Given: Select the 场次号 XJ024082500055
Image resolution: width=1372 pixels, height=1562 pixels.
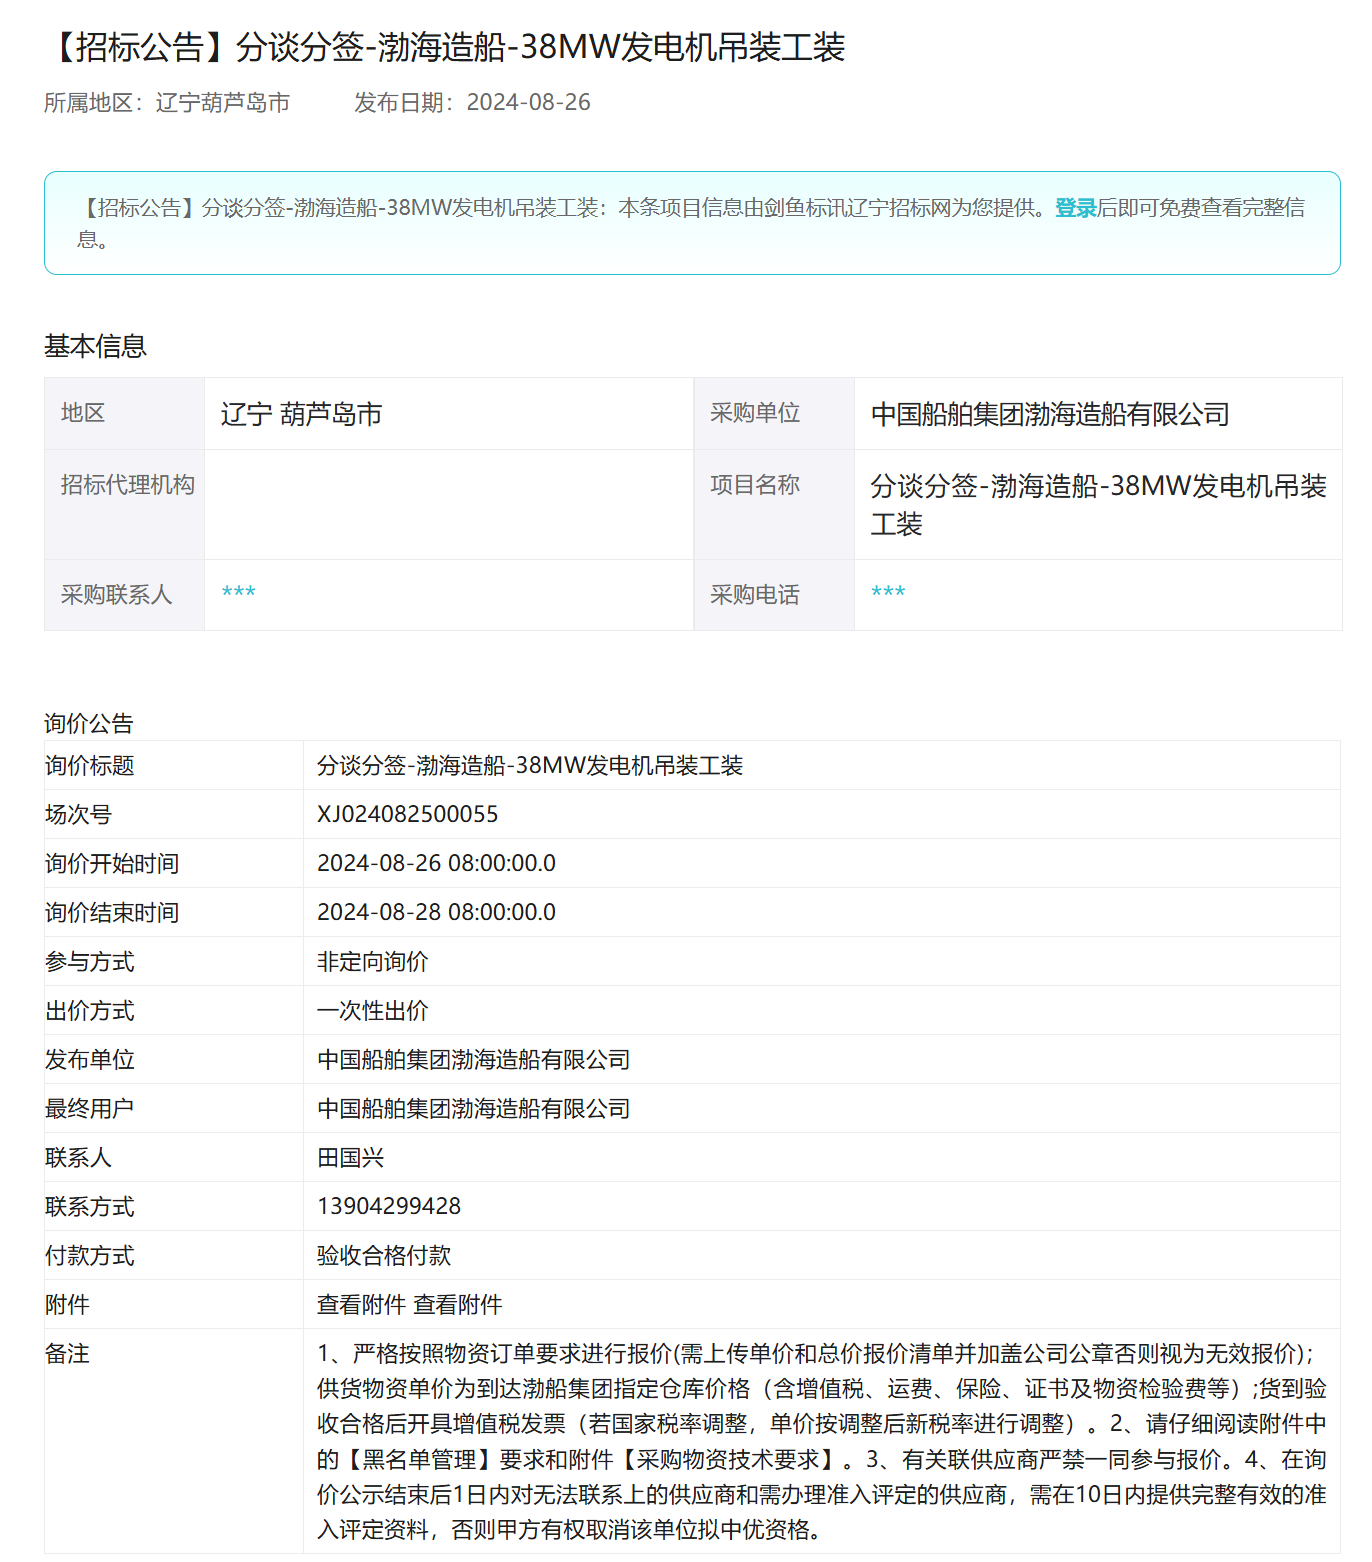Looking at the screenshot, I should (x=407, y=814).
